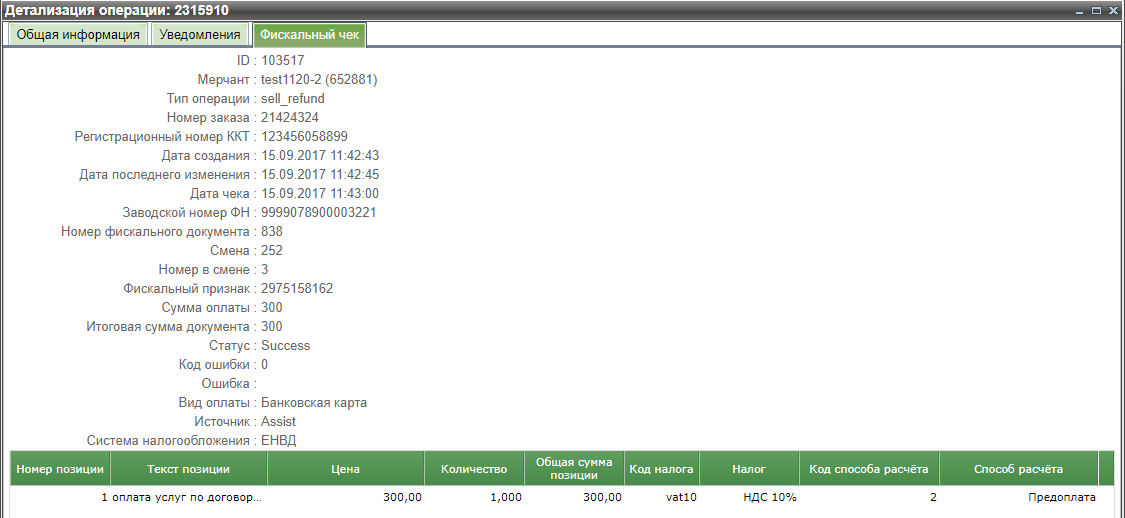This screenshot has height=518, width=1125.
Task: Open the Уведомления tab
Action: (200, 35)
